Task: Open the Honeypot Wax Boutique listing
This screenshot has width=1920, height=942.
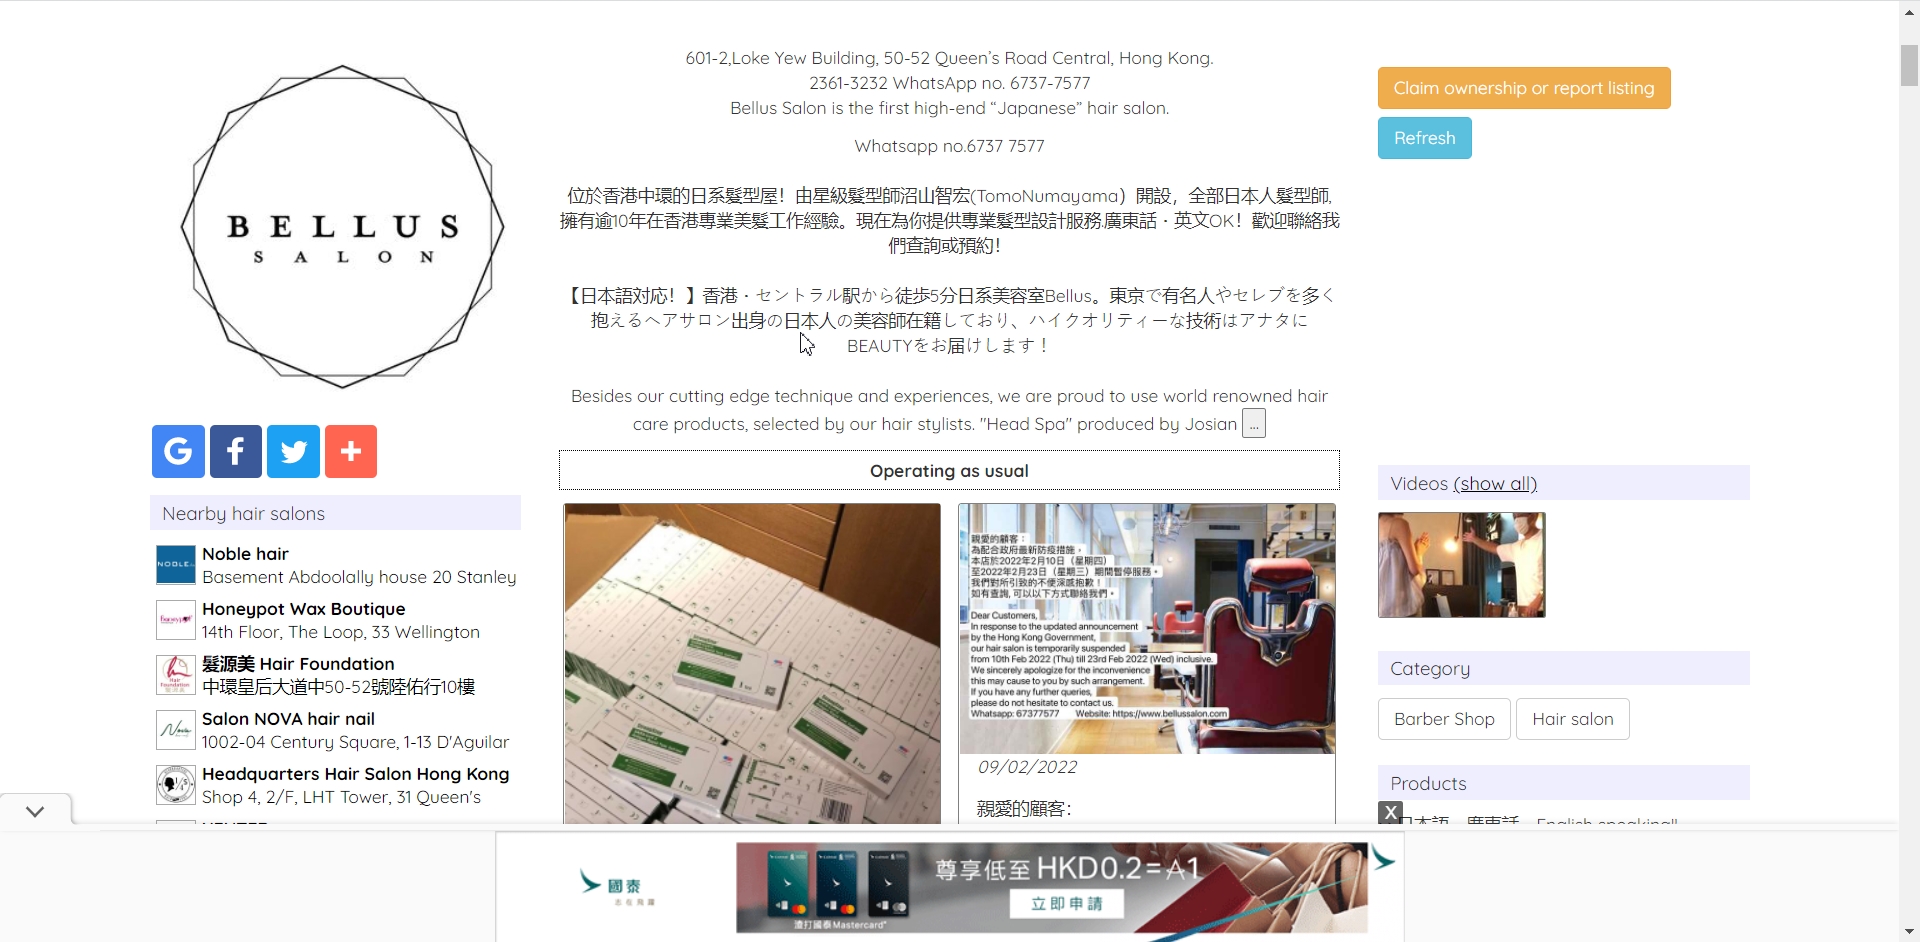Action: (304, 609)
